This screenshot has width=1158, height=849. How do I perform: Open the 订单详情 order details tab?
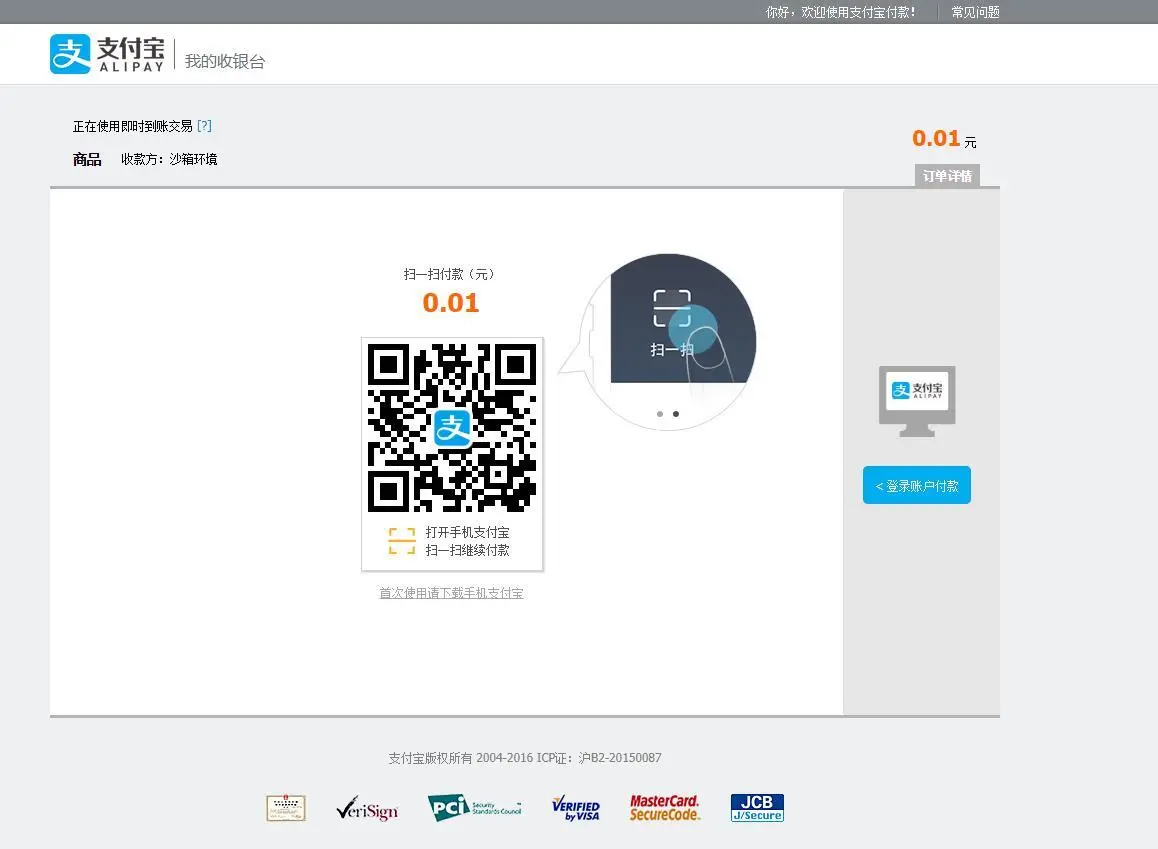point(947,176)
